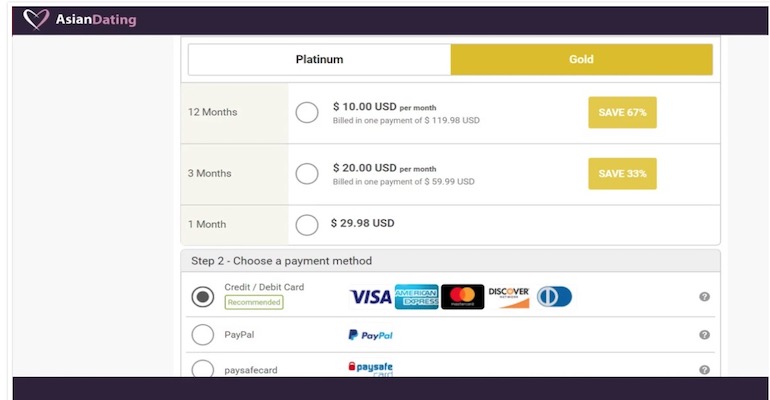Select the 12 Months plan radio button
The height and width of the screenshot is (400, 770).
(x=307, y=113)
